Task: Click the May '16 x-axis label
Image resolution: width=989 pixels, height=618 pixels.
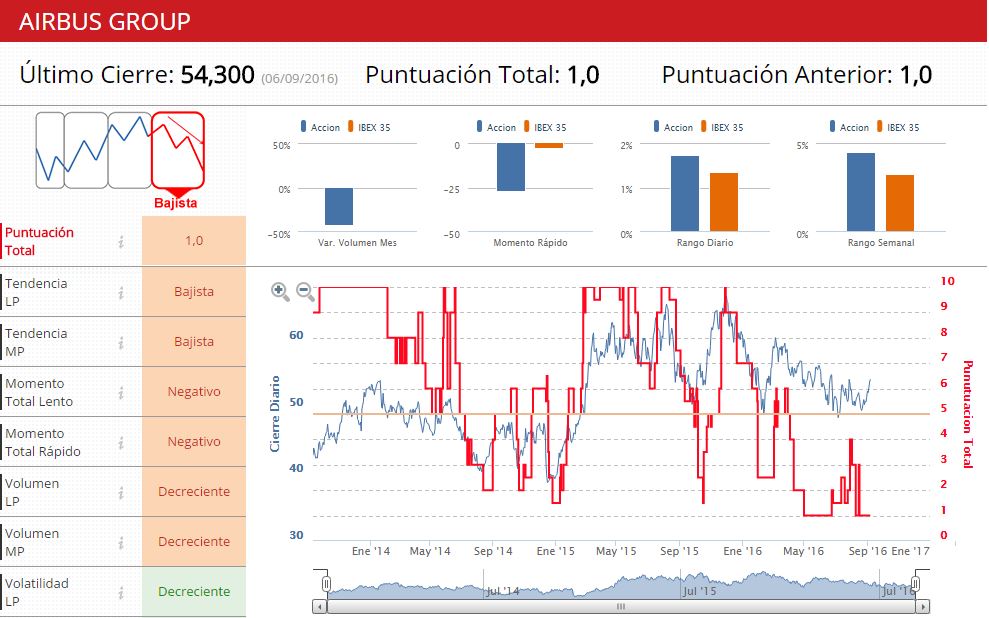Action: [803, 551]
